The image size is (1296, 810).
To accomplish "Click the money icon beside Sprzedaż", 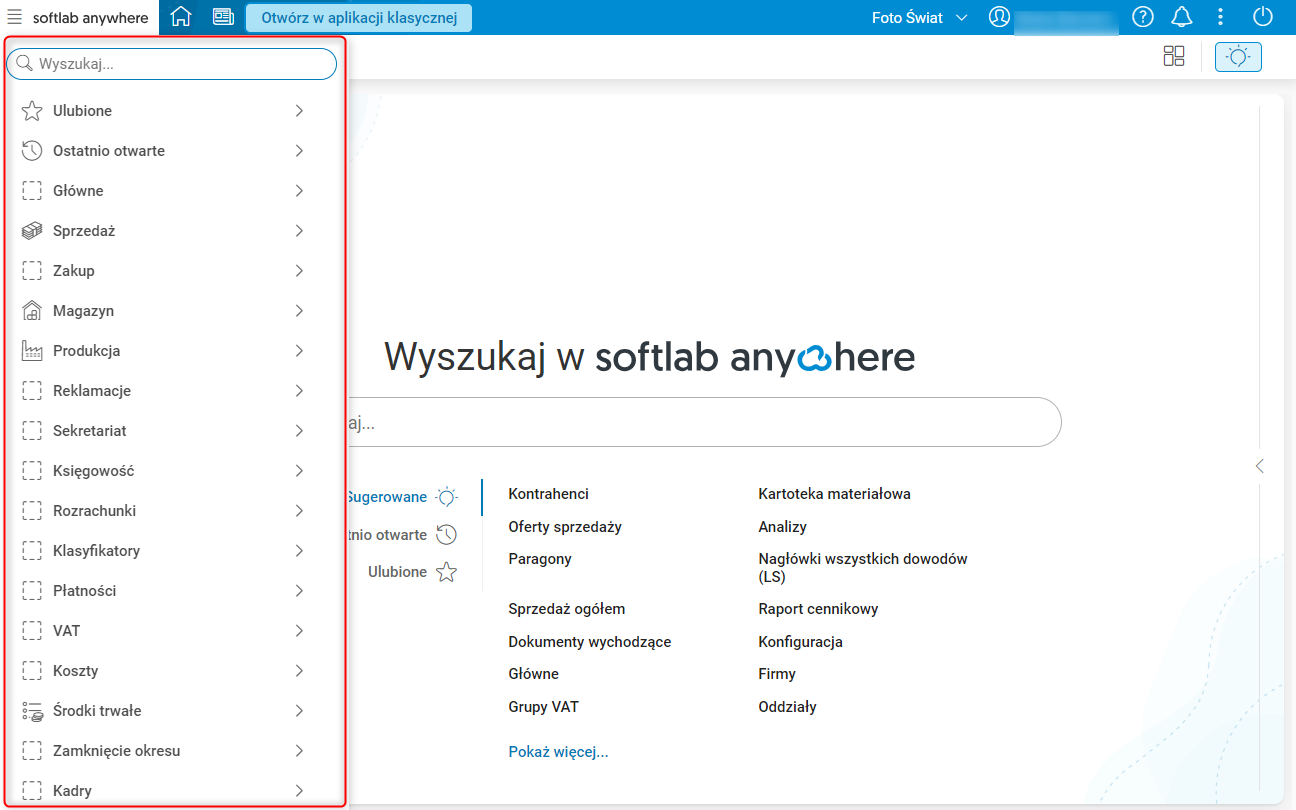I will 32,231.
